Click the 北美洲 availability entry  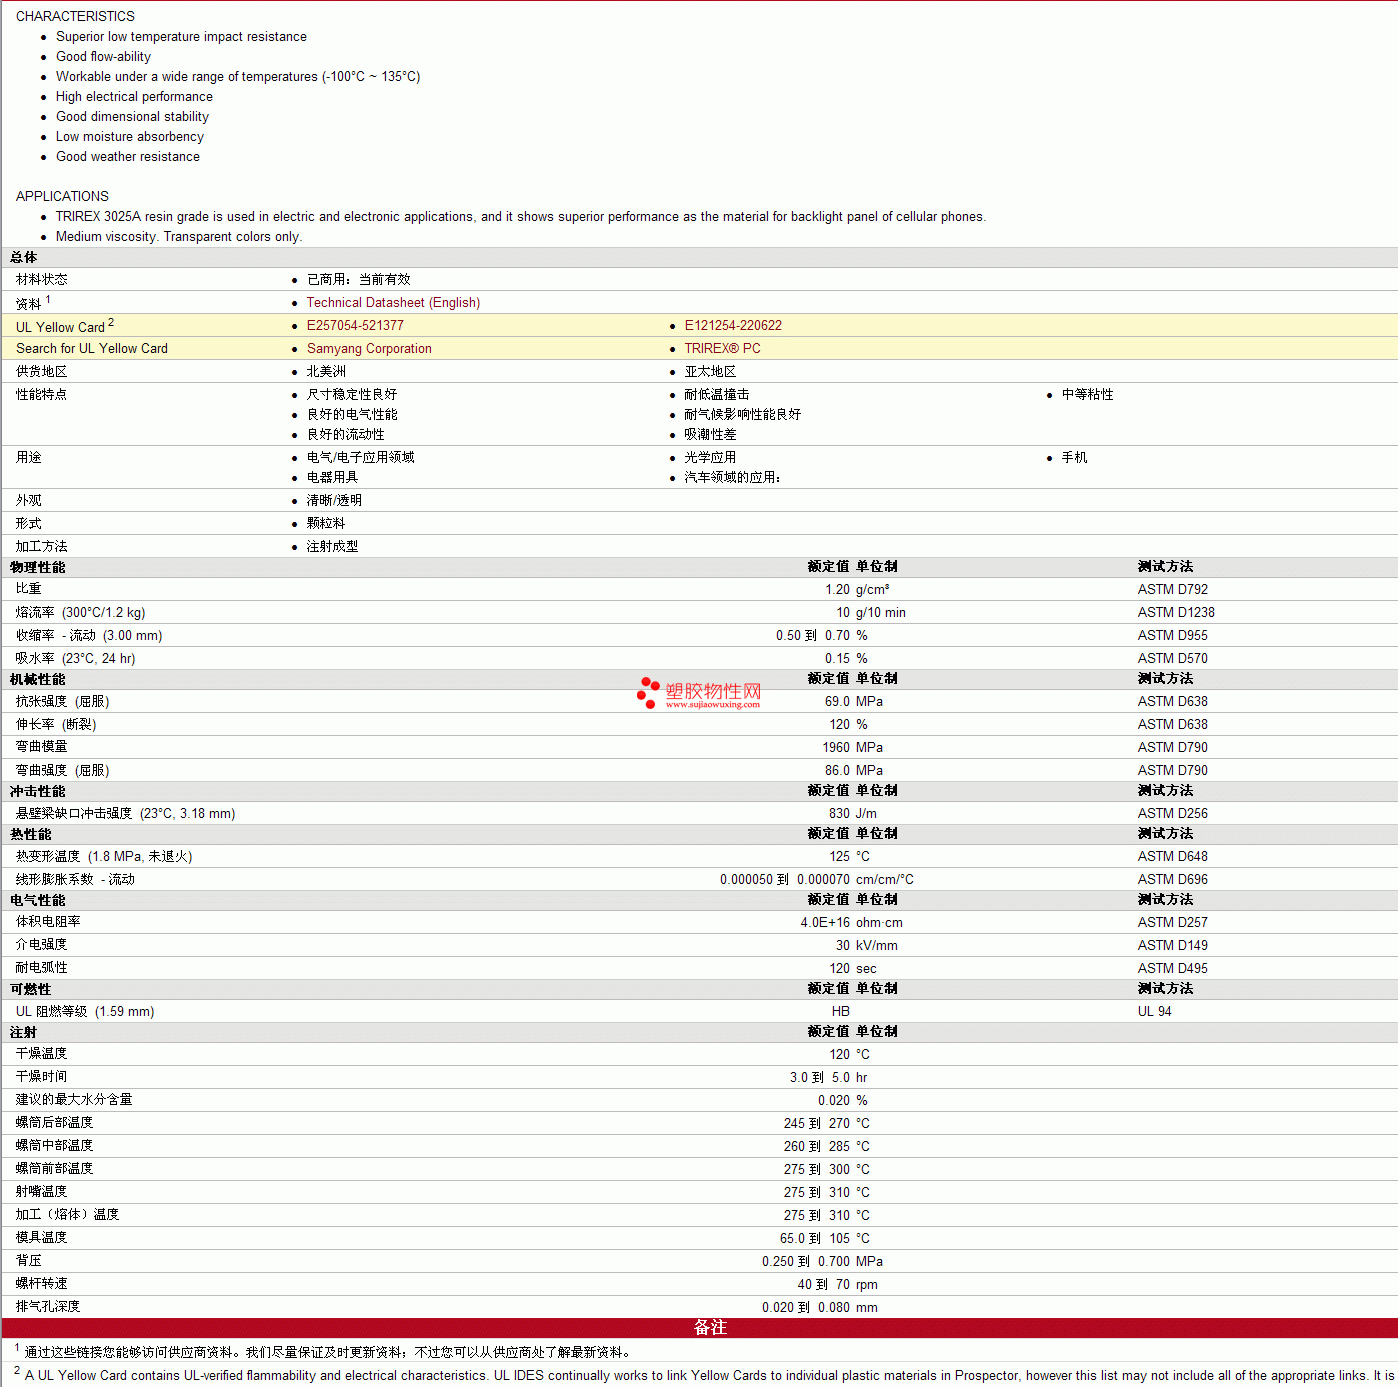(326, 372)
